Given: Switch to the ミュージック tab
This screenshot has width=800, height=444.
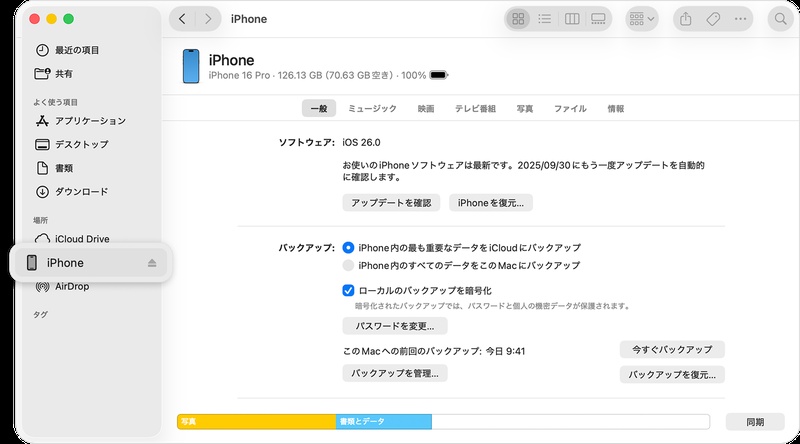Looking at the screenshot, I should pos(372,108).
